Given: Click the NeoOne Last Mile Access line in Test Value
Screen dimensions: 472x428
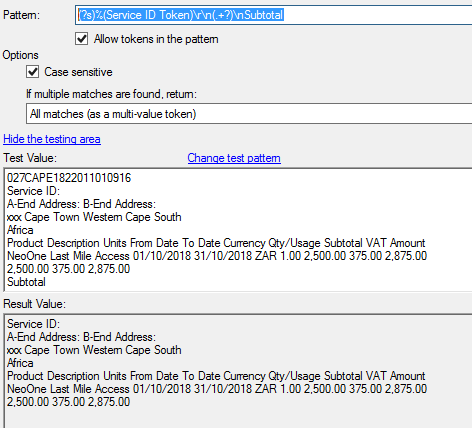Looking at the screenshot, I should (x=217, y=256).
